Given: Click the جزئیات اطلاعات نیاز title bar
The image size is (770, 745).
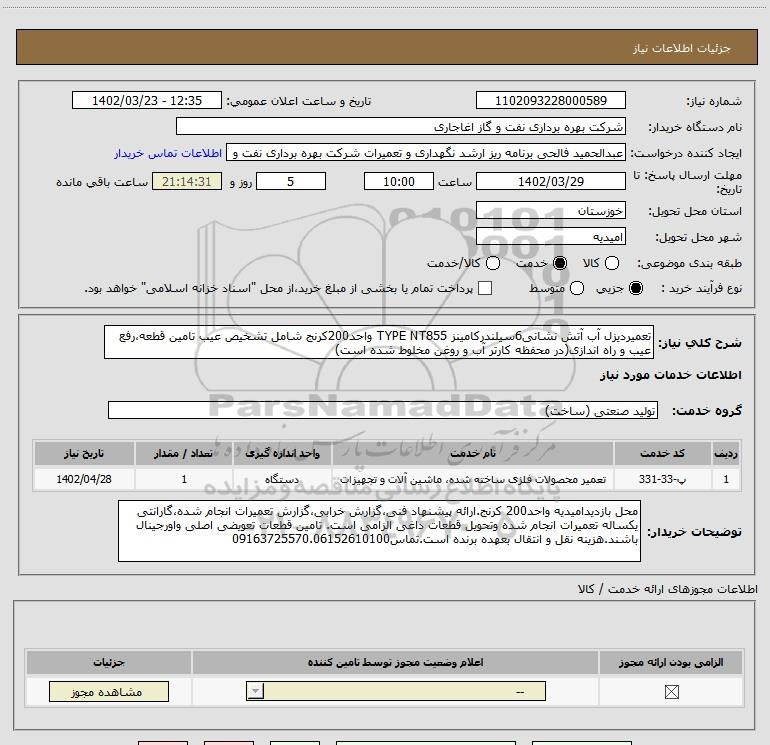Looking at the screenshot, I should (x=387, y=47).
